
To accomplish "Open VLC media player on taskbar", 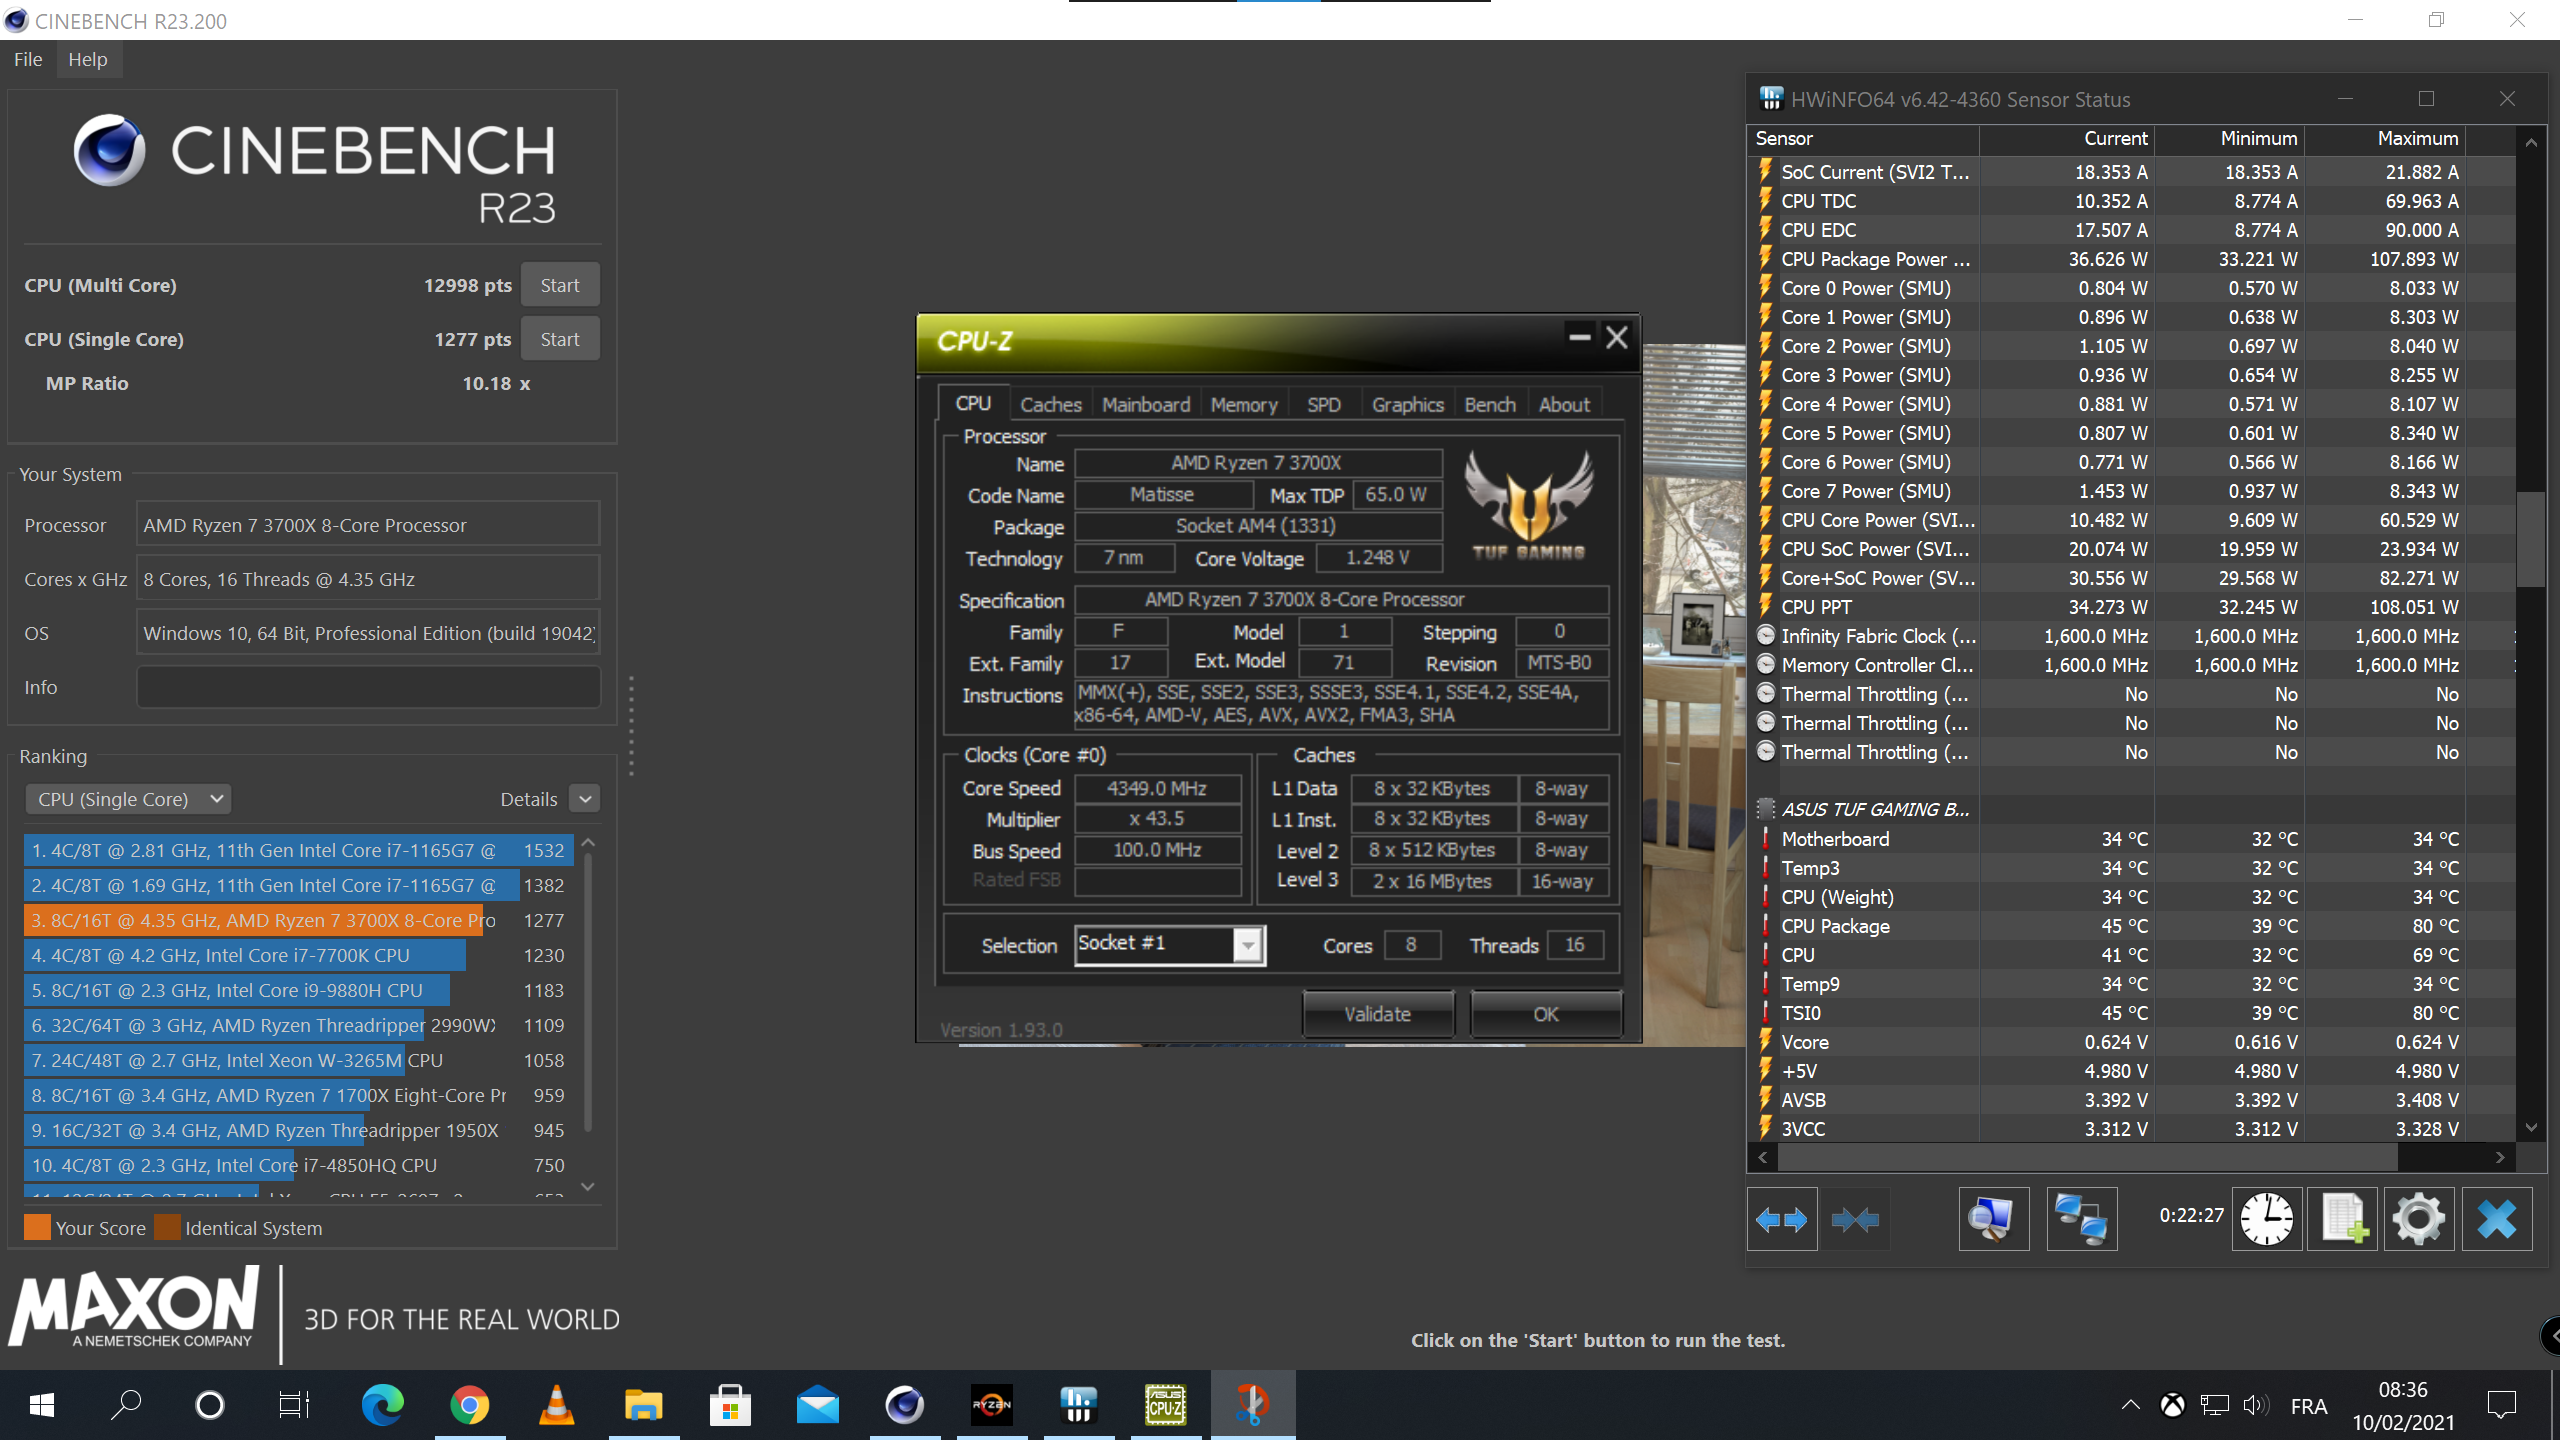I will (x=556, y=1405).
